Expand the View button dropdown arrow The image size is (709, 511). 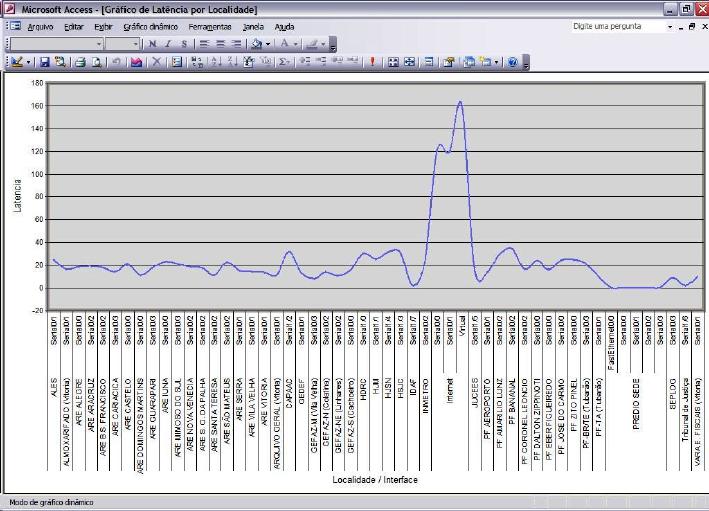(x=28, y=62)
